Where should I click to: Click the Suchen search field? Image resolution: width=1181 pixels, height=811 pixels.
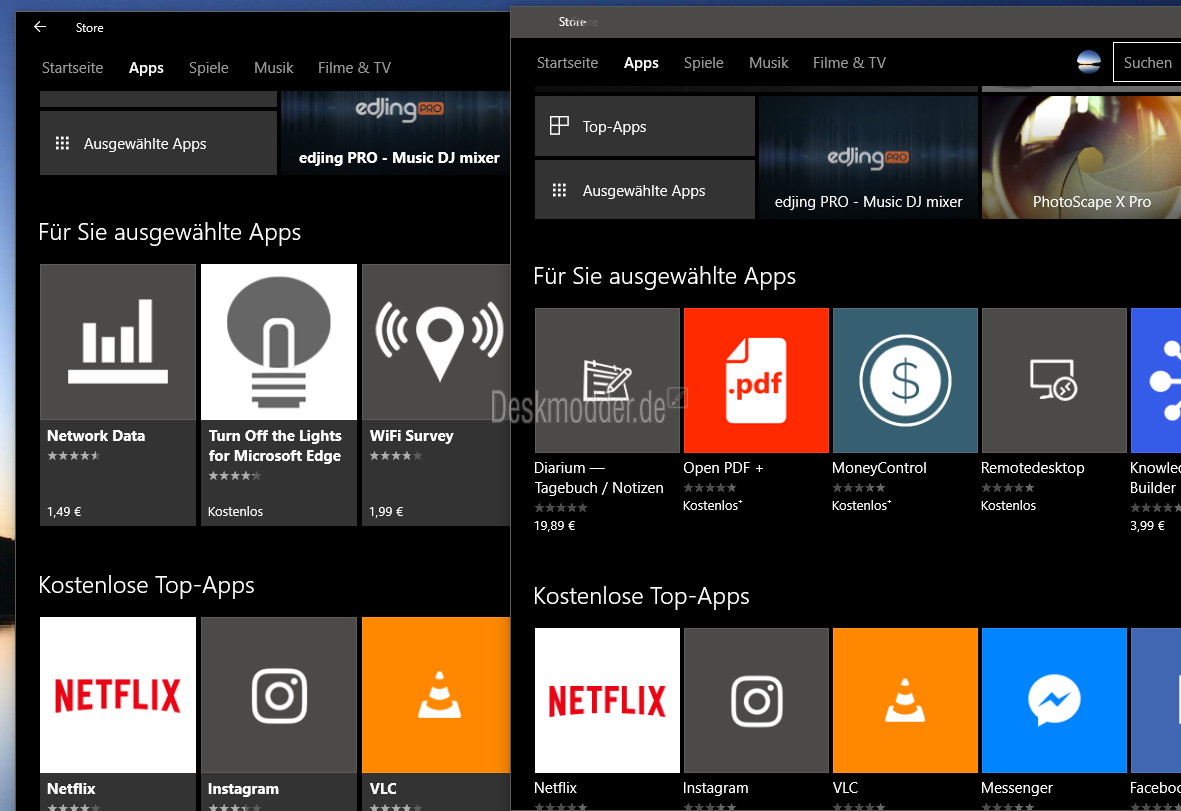click(1147, 63)
